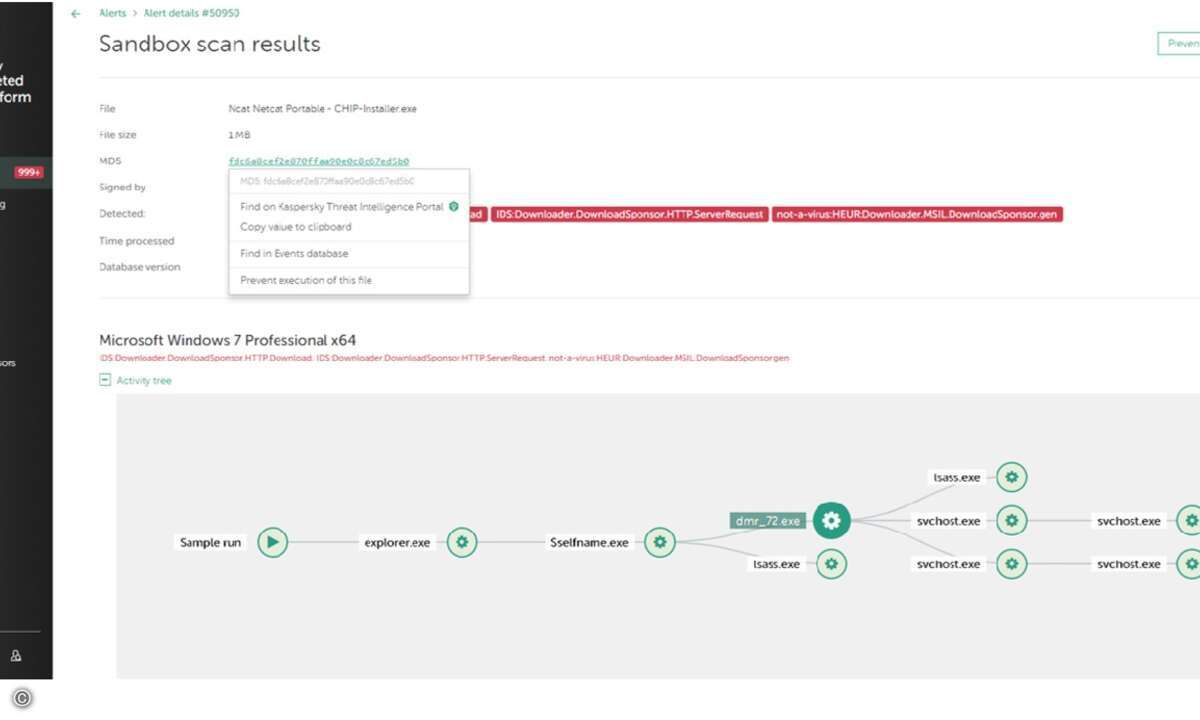Go back using the left arrow icon
The image size is (1200, 720).
point(76,14)
